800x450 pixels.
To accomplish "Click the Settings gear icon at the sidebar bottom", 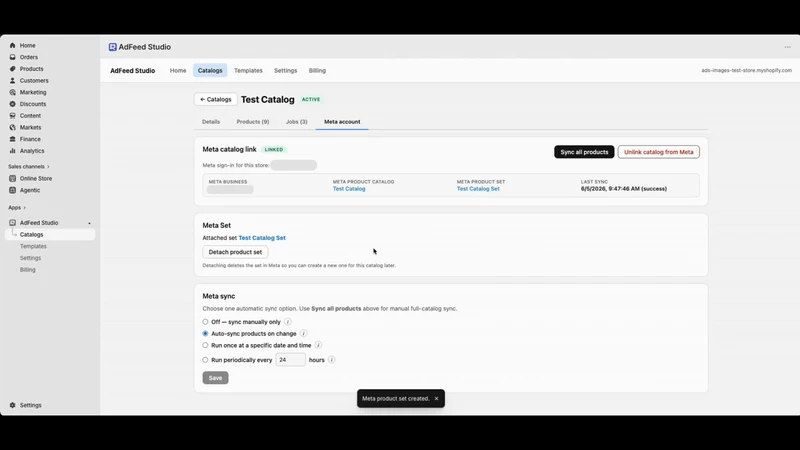I will pyautogui.click(x=13, y=405).
